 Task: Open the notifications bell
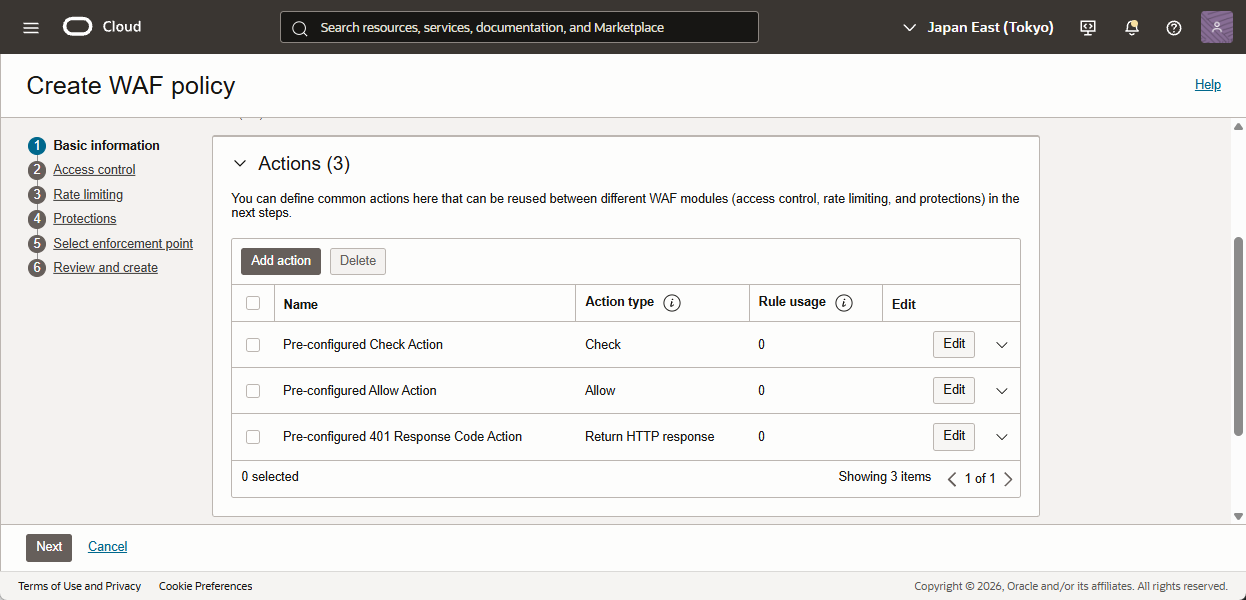[x=1131, y=28]
